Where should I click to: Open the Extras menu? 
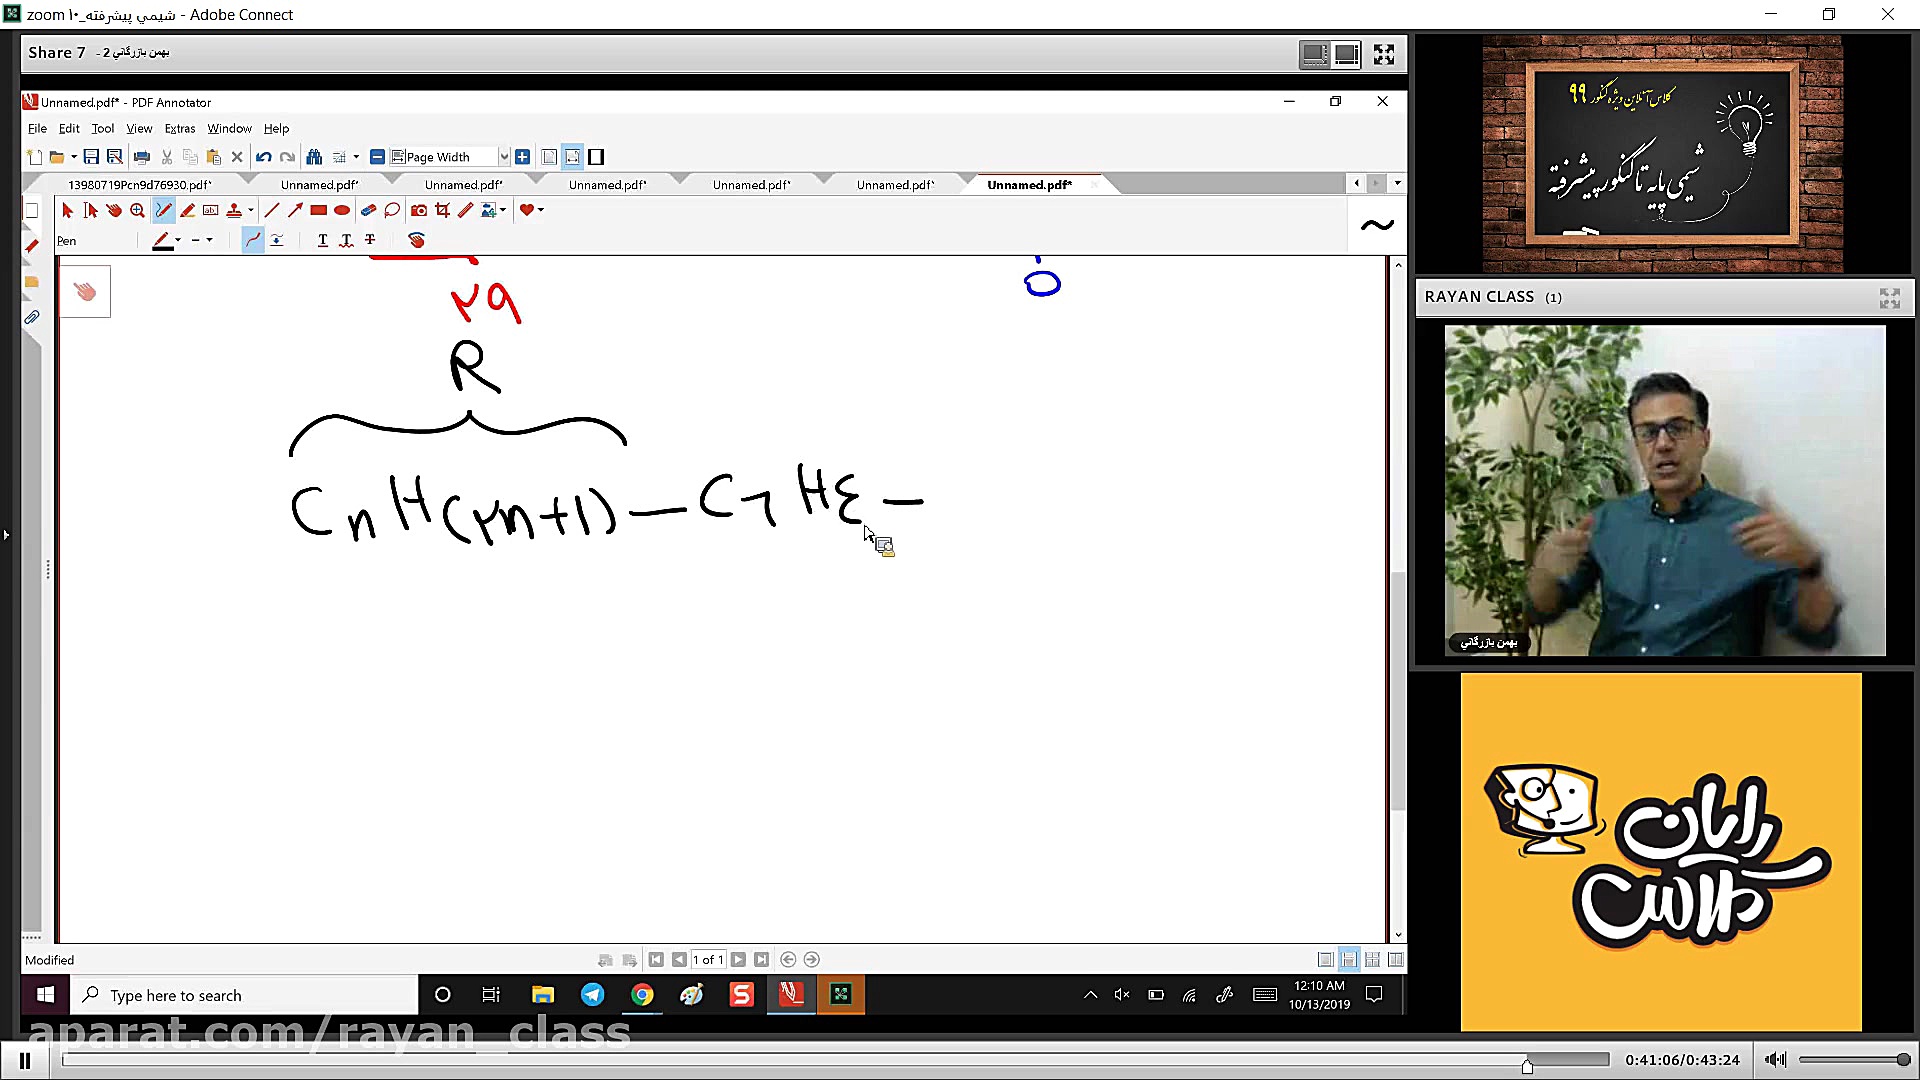pos(180,129)
